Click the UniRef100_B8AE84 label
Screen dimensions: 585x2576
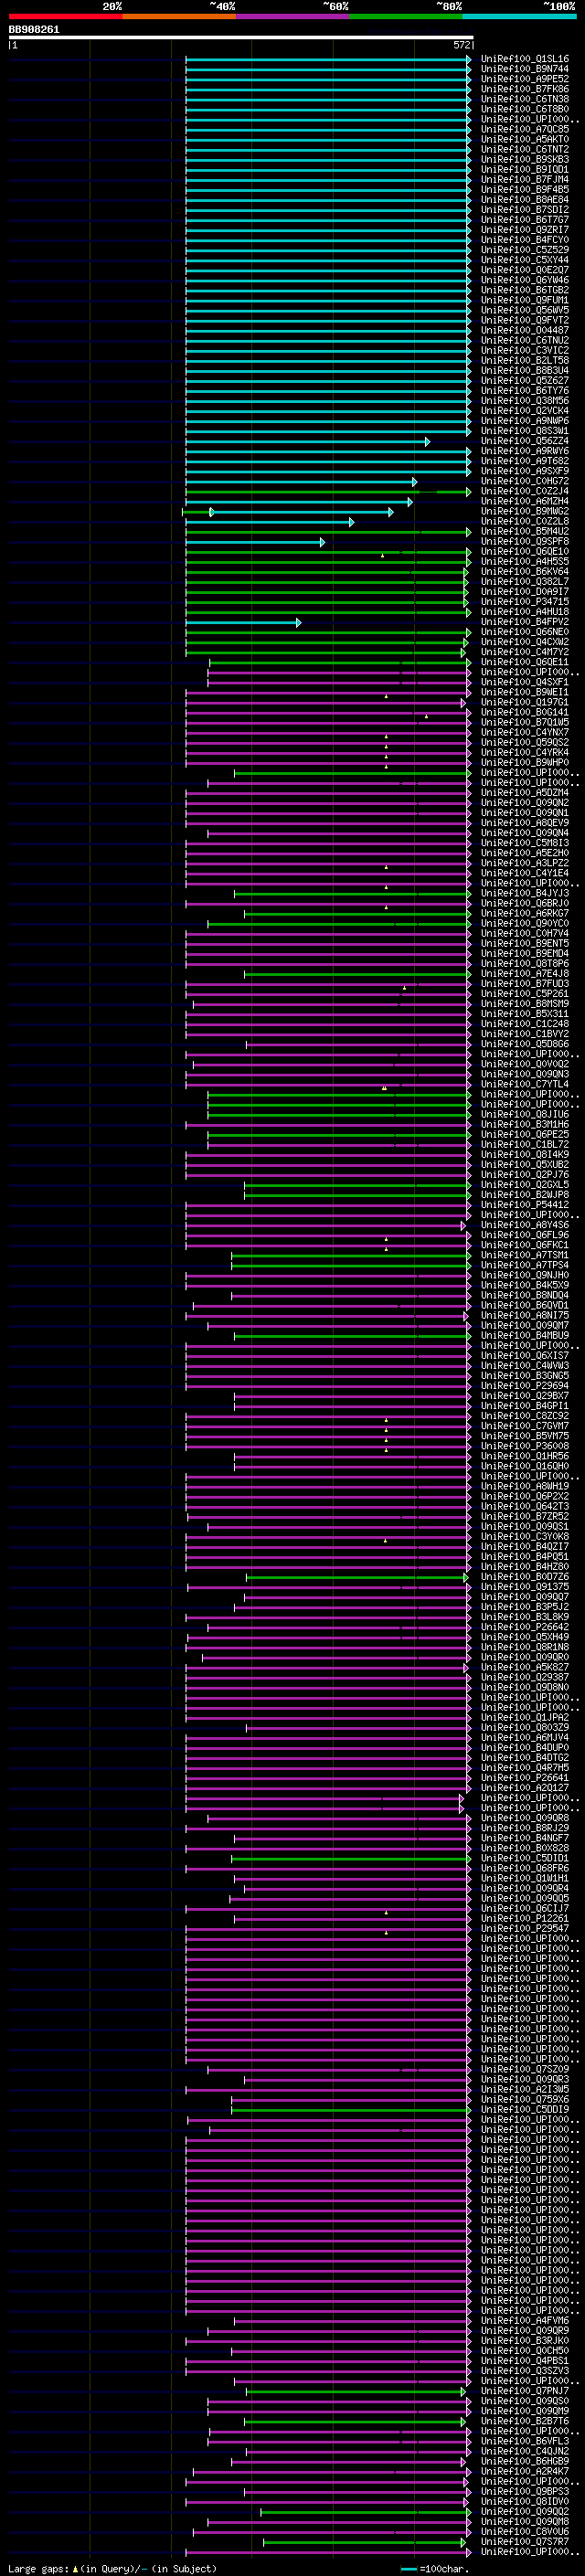525,200
